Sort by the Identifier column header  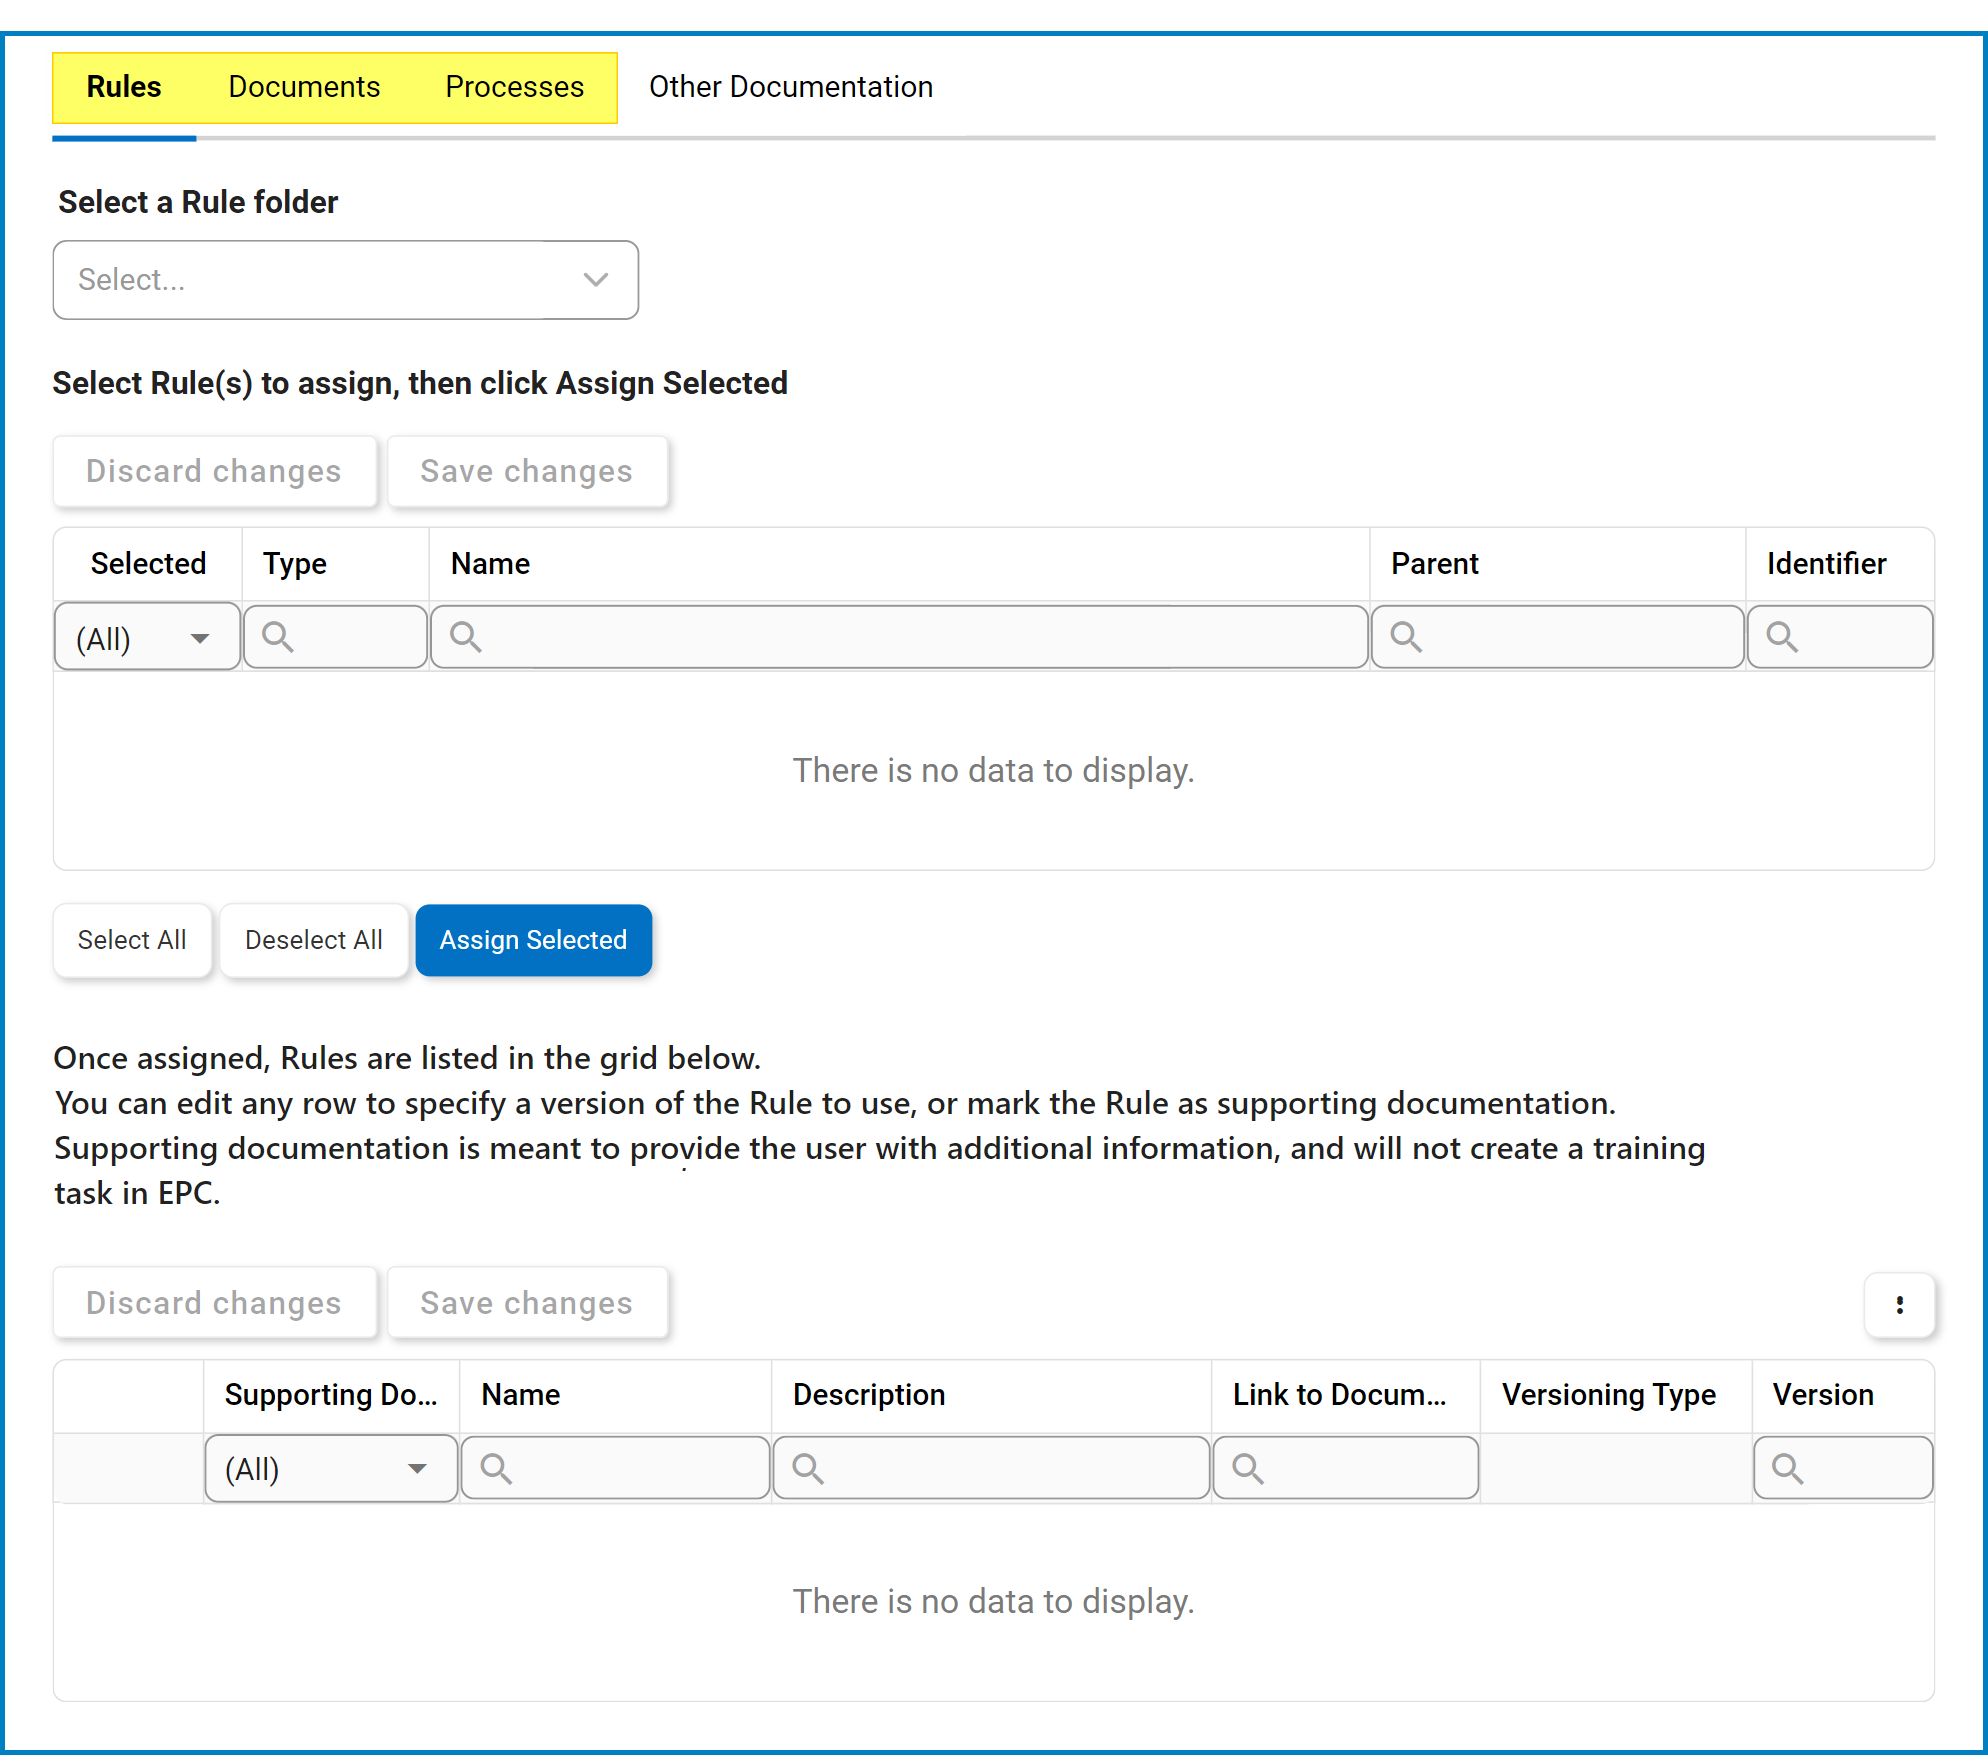tap(1840, 564)
